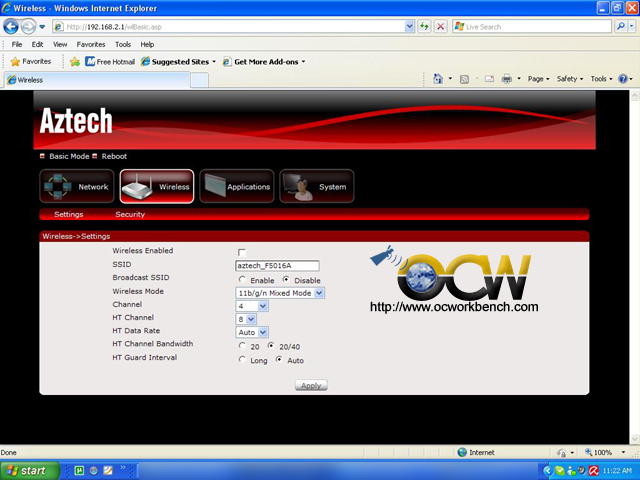This screenshot has width=640, height=480.
Task: Select the Settings sub-tab
Action: click(x=69, y=214)
